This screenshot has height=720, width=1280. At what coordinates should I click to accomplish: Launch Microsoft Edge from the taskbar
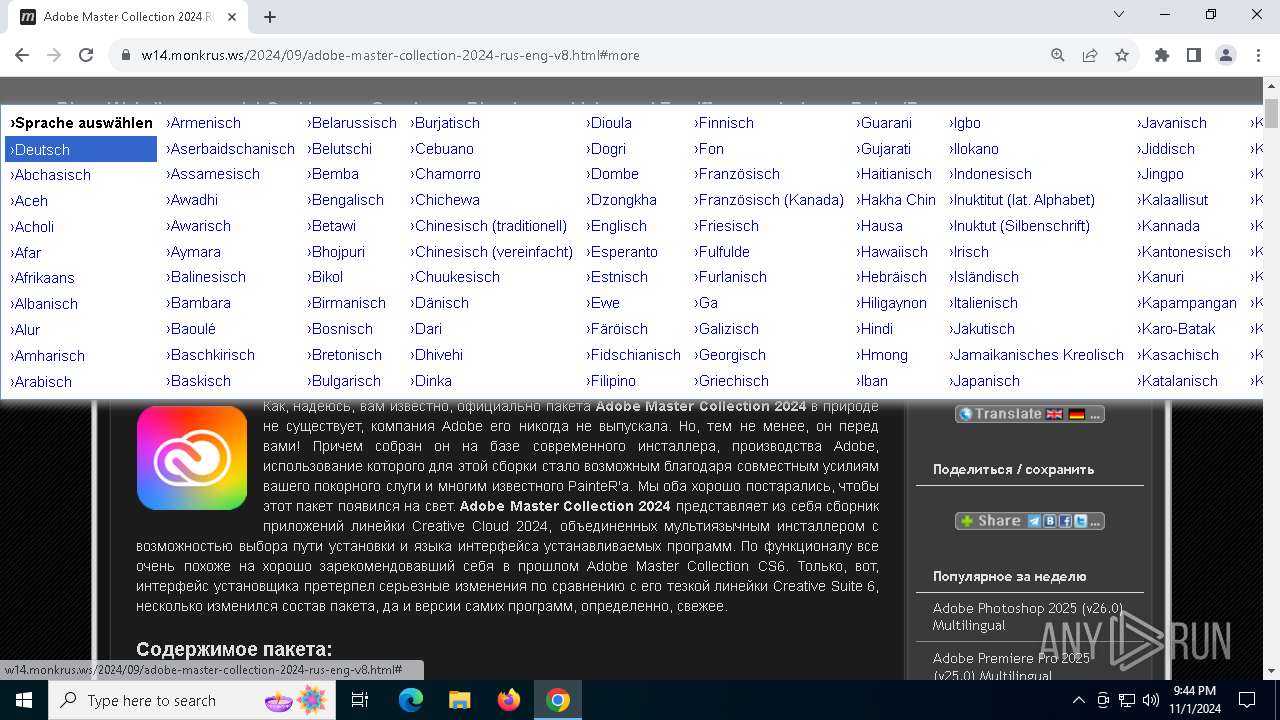pos(411,700)
